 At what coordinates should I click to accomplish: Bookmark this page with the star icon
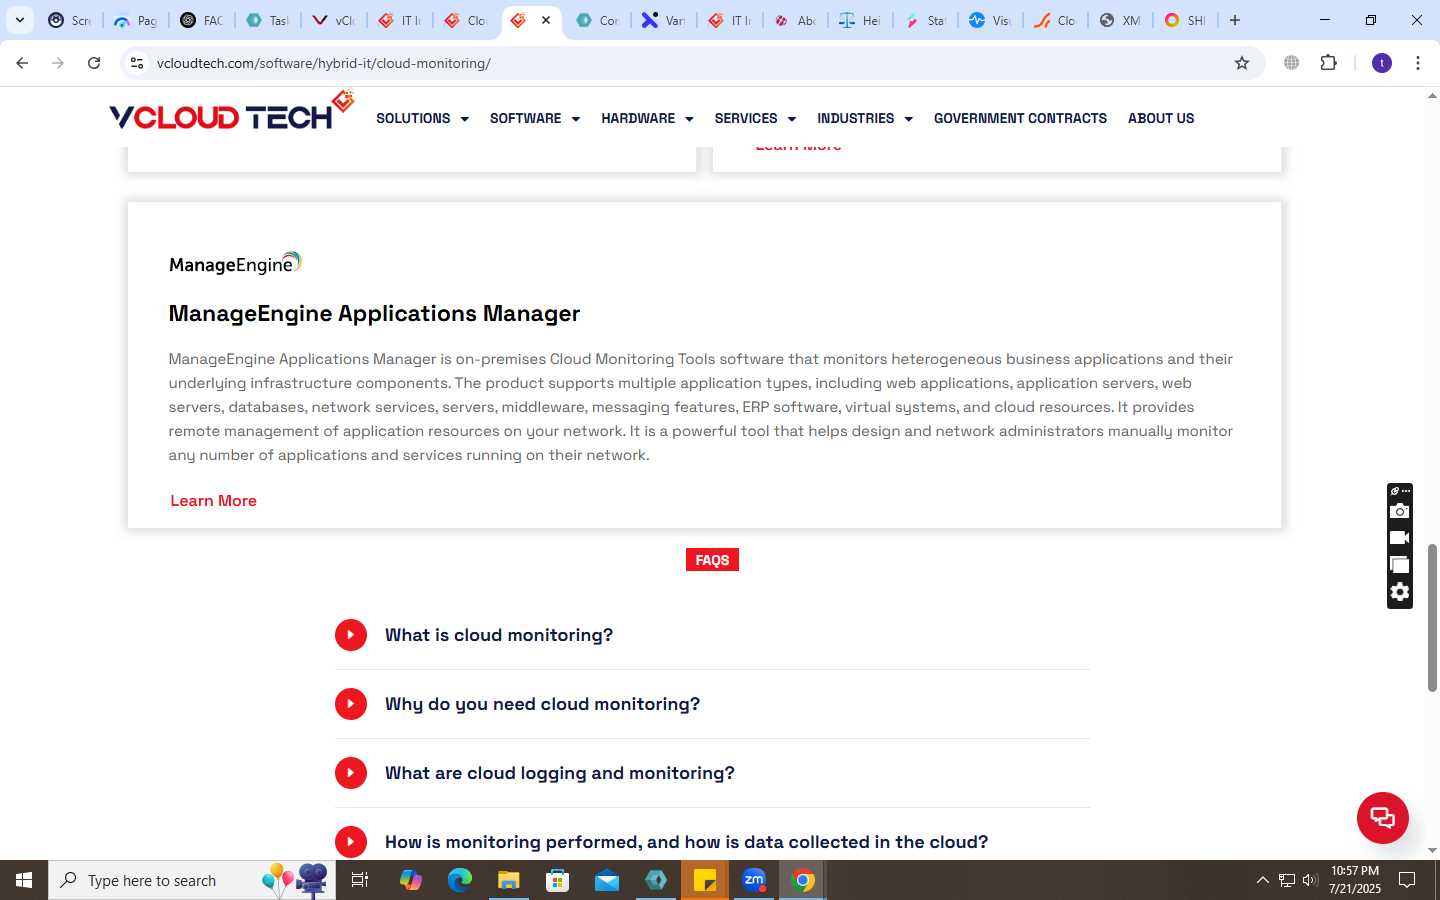click(x=1242, y=63)
